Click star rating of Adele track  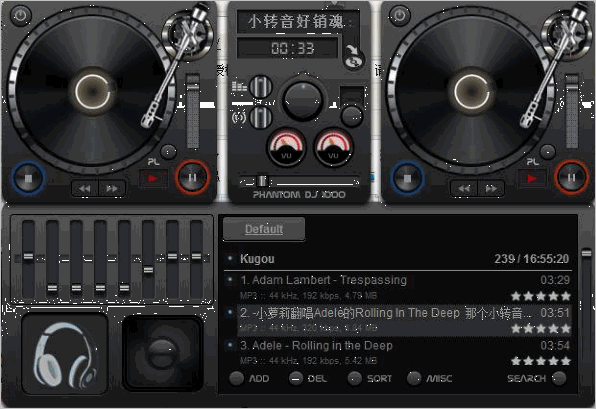tap(541, 361)
